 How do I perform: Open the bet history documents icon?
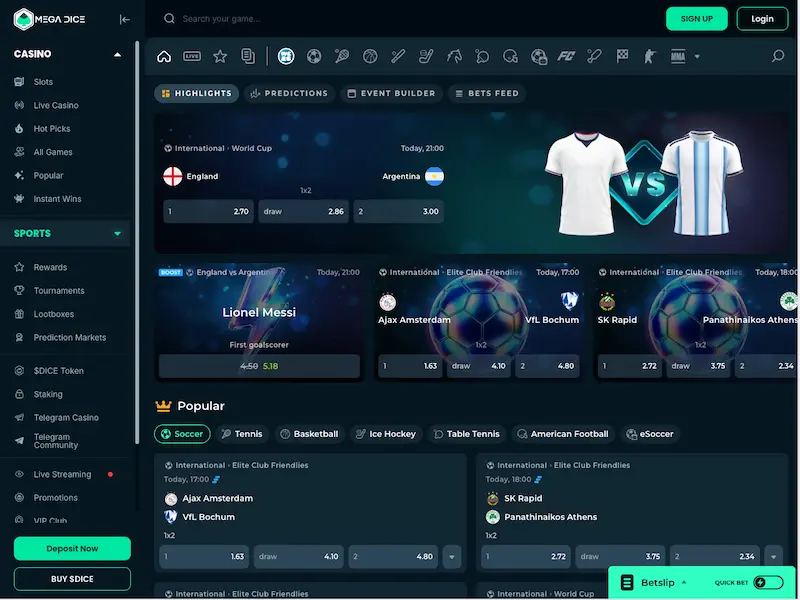(x=248, y=56)
